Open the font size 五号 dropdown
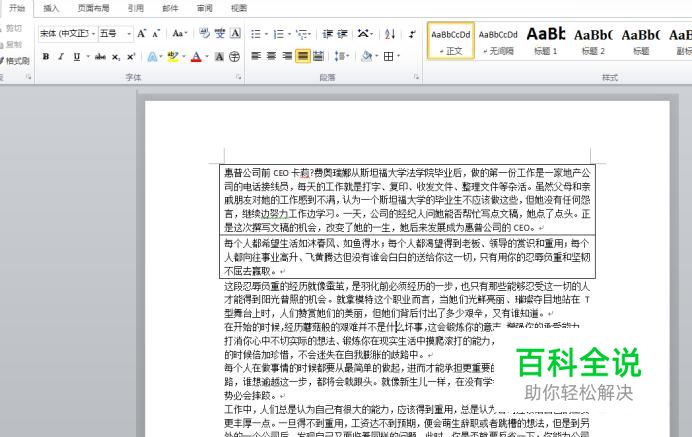692x437 pixels. (x=128, y=34)
